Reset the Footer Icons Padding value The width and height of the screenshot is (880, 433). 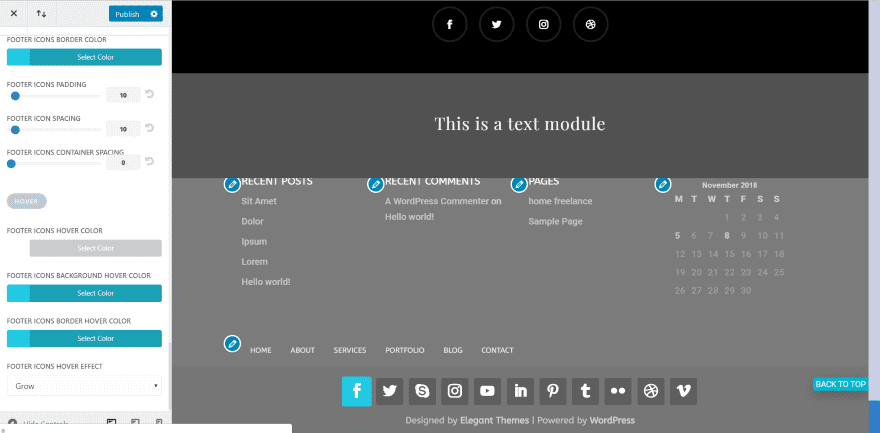click(150, 95)
